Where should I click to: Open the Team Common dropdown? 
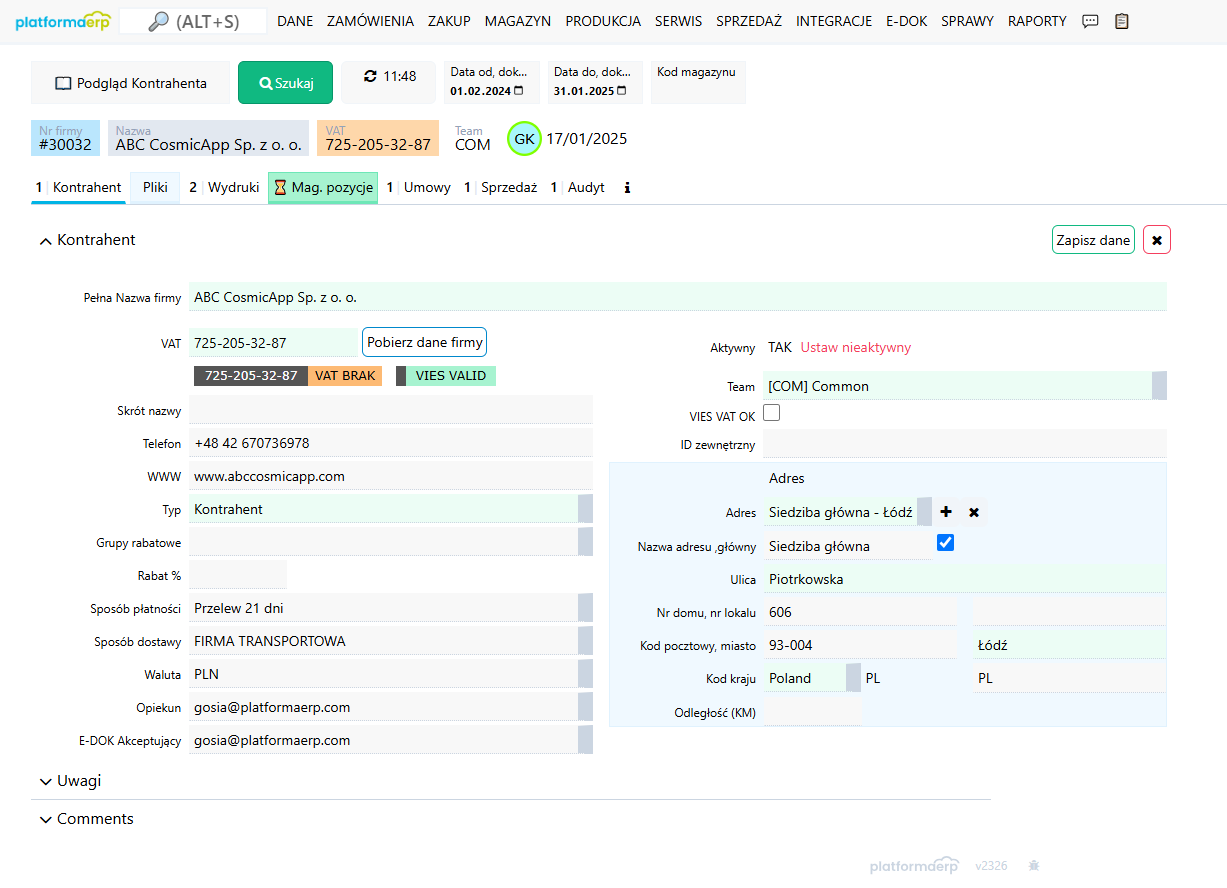pyautogui.click(x=1159, y=386)
